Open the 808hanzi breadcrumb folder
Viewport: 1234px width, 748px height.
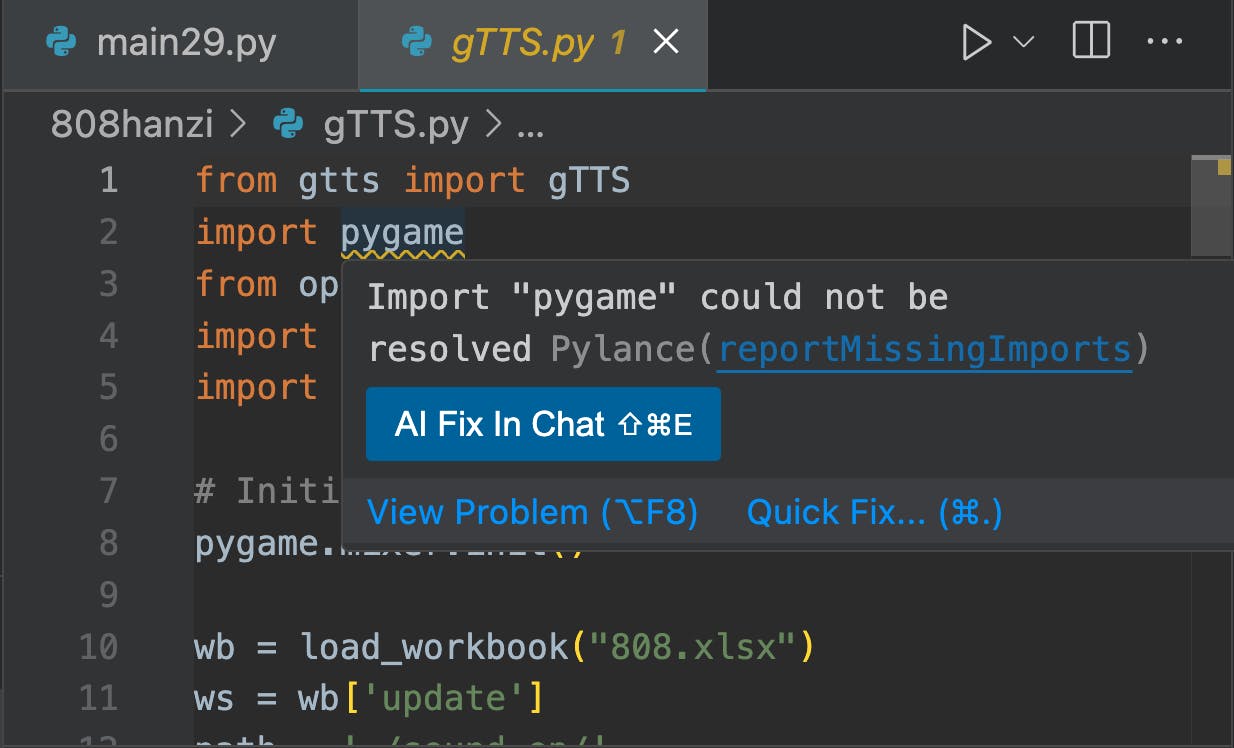click(x=132, y=125)
